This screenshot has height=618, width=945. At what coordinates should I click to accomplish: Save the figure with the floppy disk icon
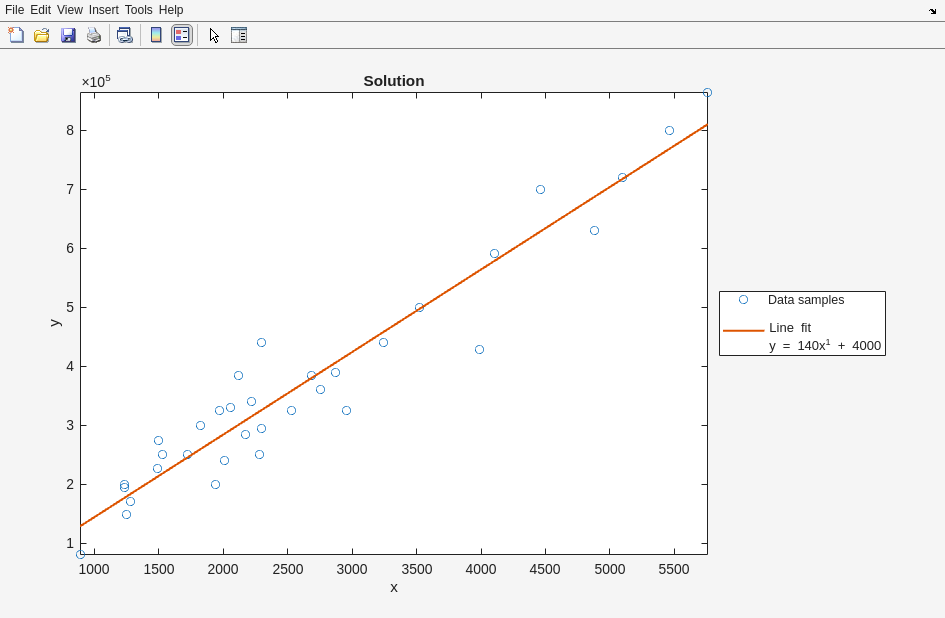68,35
